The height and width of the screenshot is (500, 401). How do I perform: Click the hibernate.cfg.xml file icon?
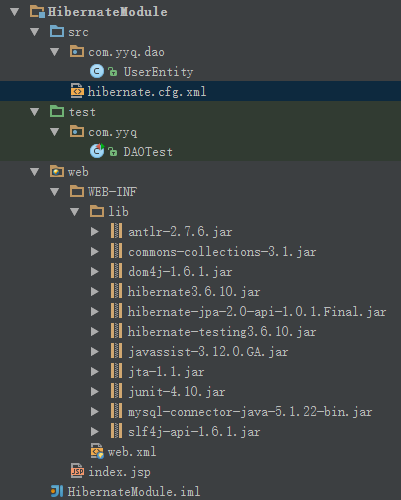point(77,91)
